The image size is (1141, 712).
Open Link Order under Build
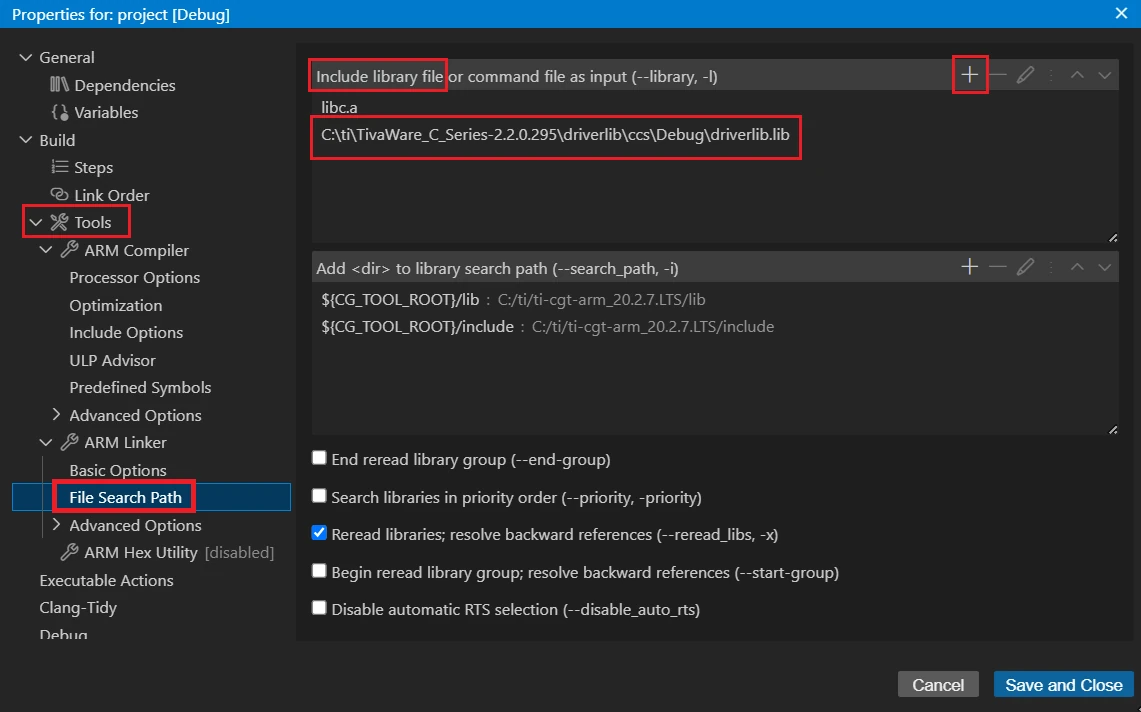111,195
